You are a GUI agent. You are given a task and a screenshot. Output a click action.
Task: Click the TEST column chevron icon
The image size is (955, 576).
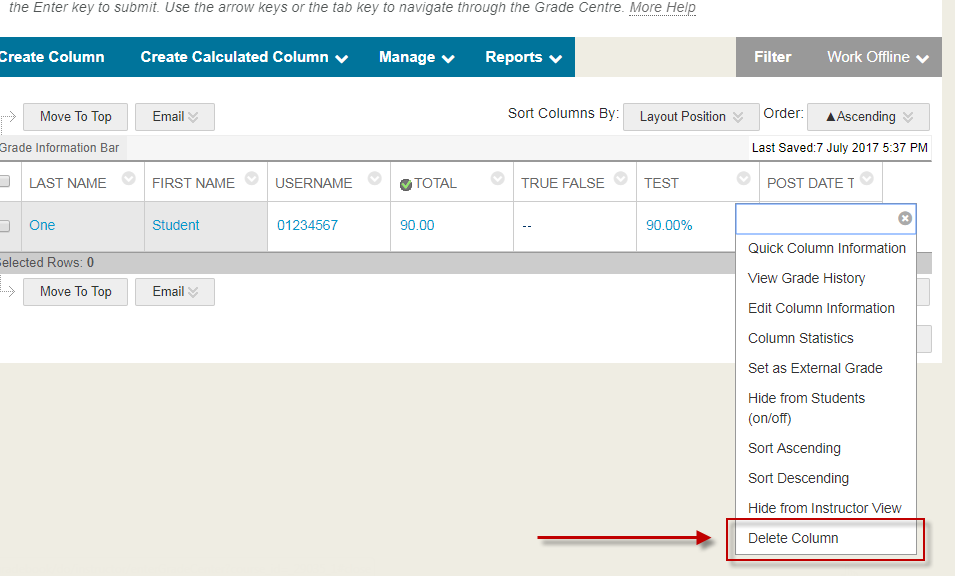743,179
